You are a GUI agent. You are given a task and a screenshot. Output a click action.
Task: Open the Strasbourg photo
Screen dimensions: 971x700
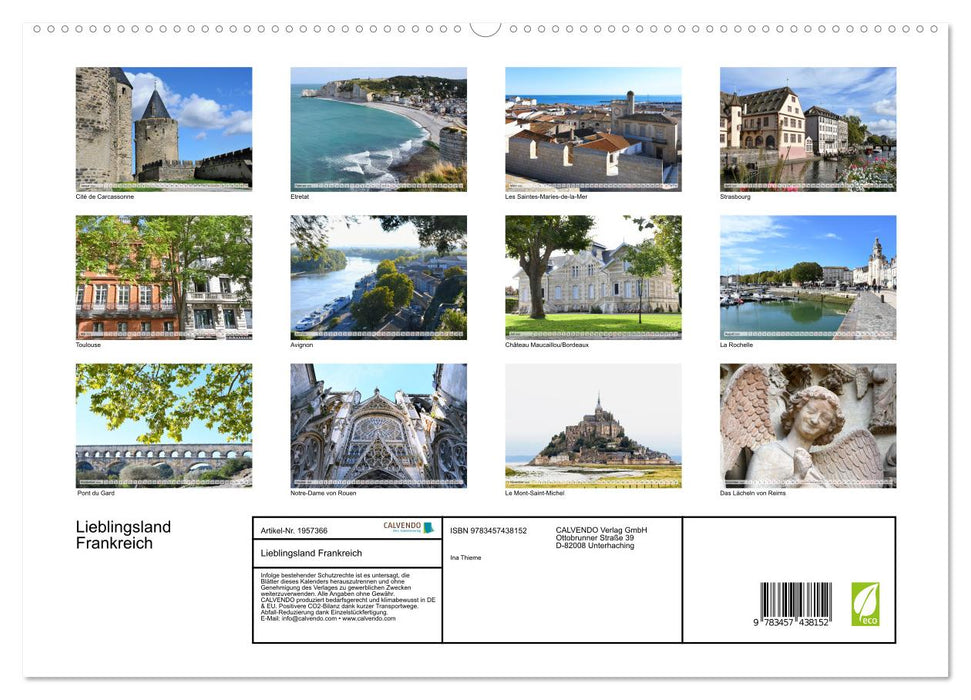point(807,129)
